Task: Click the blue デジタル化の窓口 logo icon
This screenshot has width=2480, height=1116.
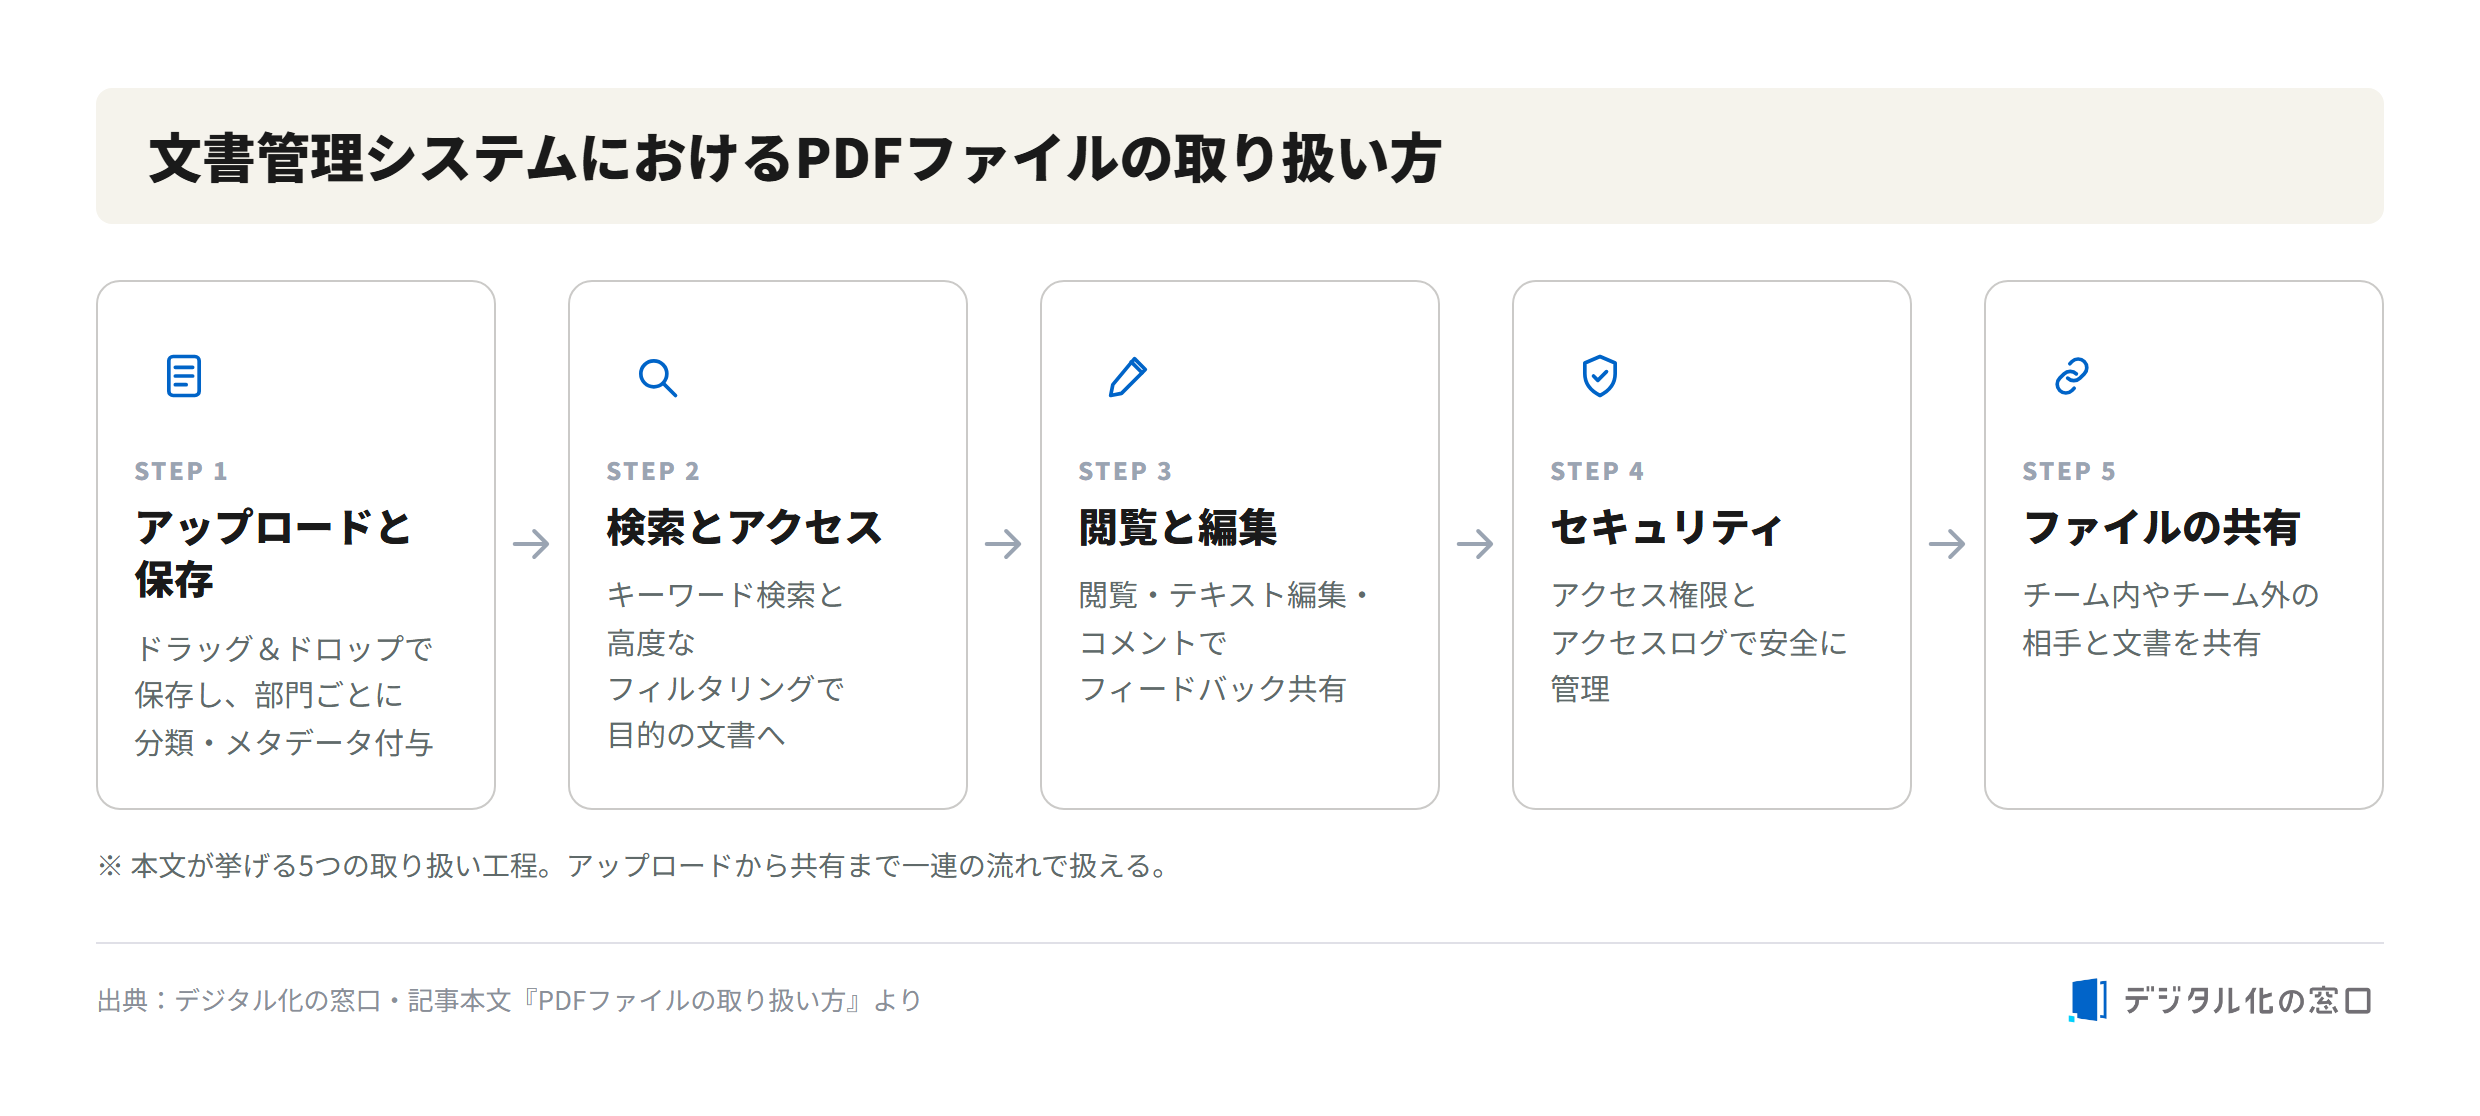Action: (x=2088, y=1000)
